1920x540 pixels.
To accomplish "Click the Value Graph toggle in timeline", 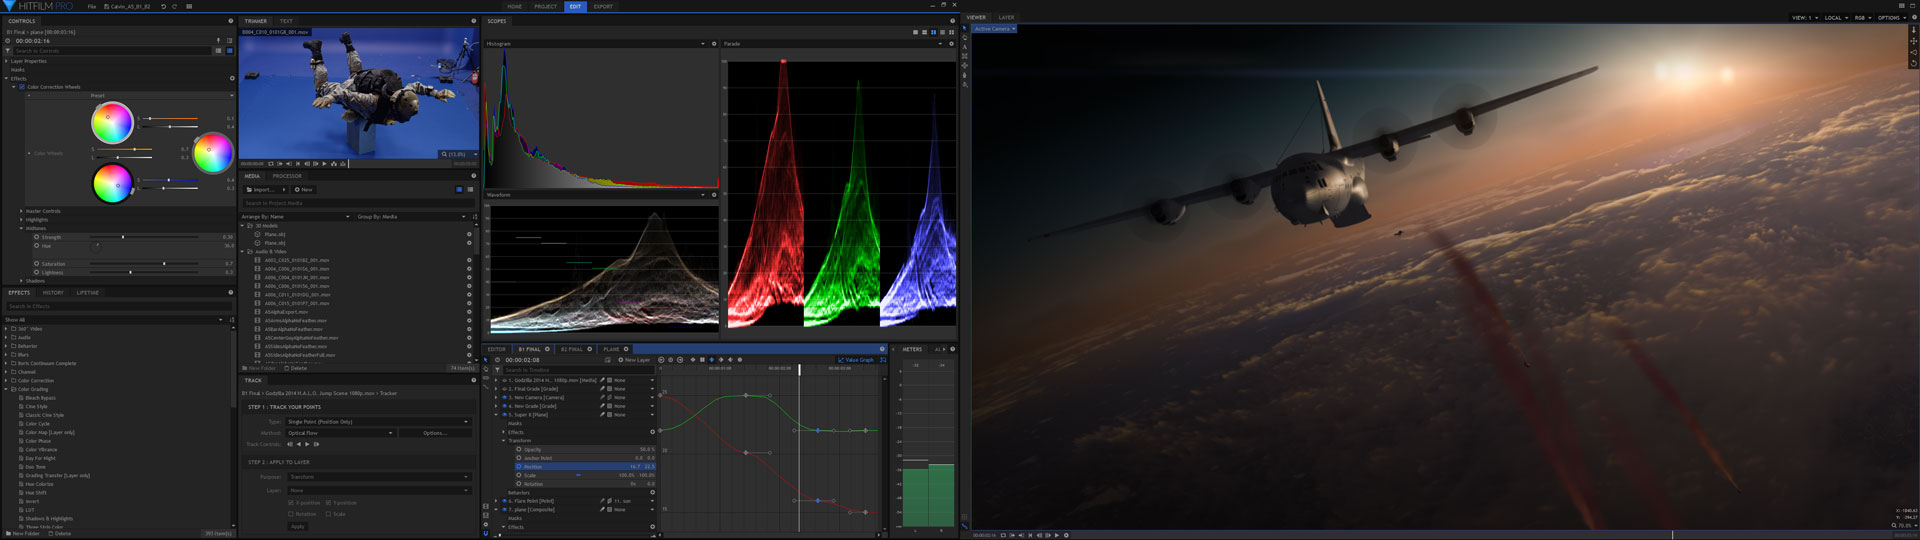I will [856, 360].
